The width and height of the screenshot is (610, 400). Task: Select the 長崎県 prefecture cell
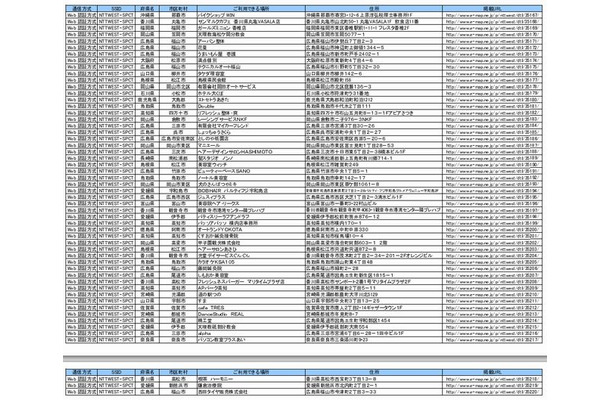[147, 158]
